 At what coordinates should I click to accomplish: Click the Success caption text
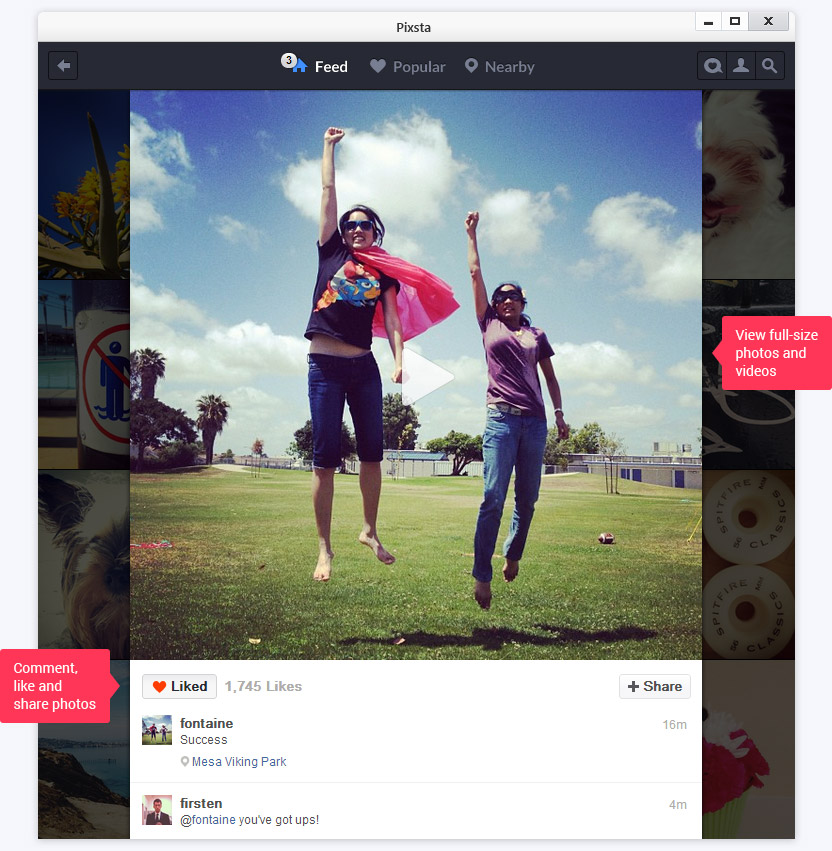pos(204,740)
